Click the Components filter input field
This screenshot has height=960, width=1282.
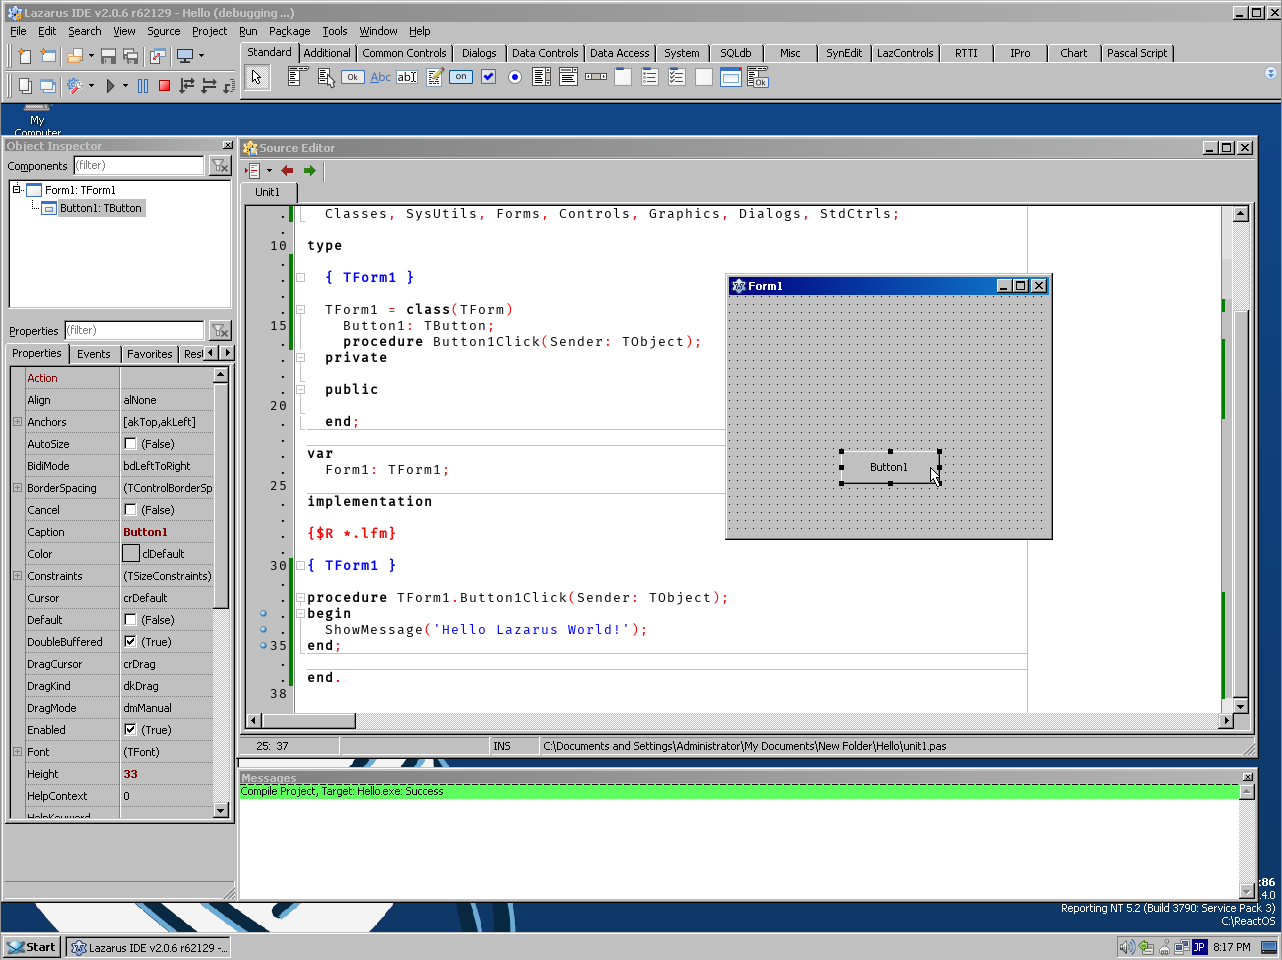tap(138, 166)
